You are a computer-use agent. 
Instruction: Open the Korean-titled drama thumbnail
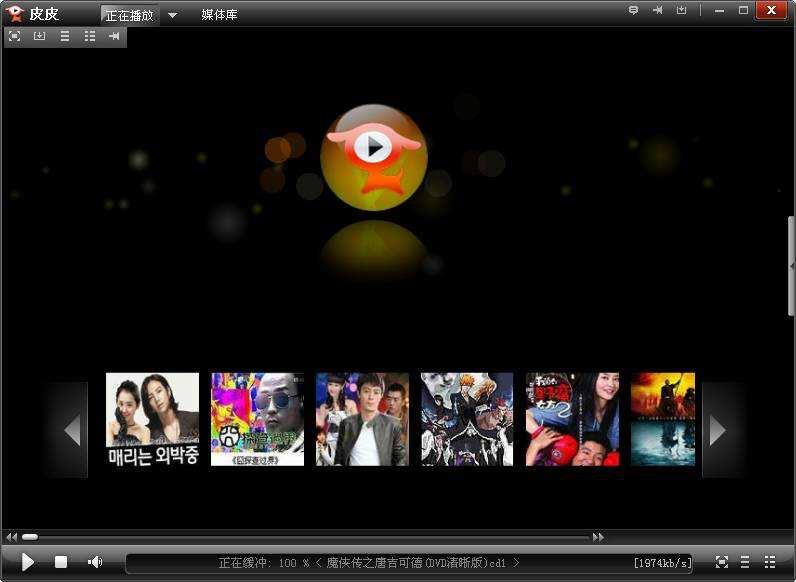tap(152, 419)
